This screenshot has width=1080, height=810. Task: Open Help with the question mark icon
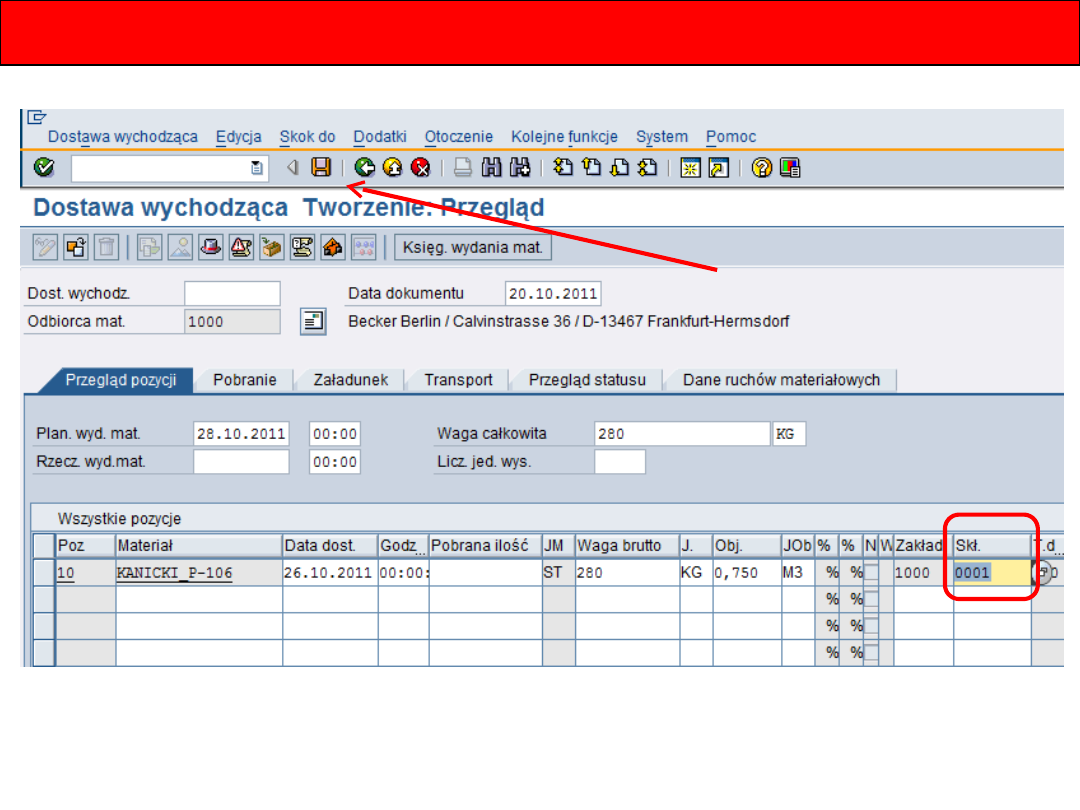click(763, 168)
